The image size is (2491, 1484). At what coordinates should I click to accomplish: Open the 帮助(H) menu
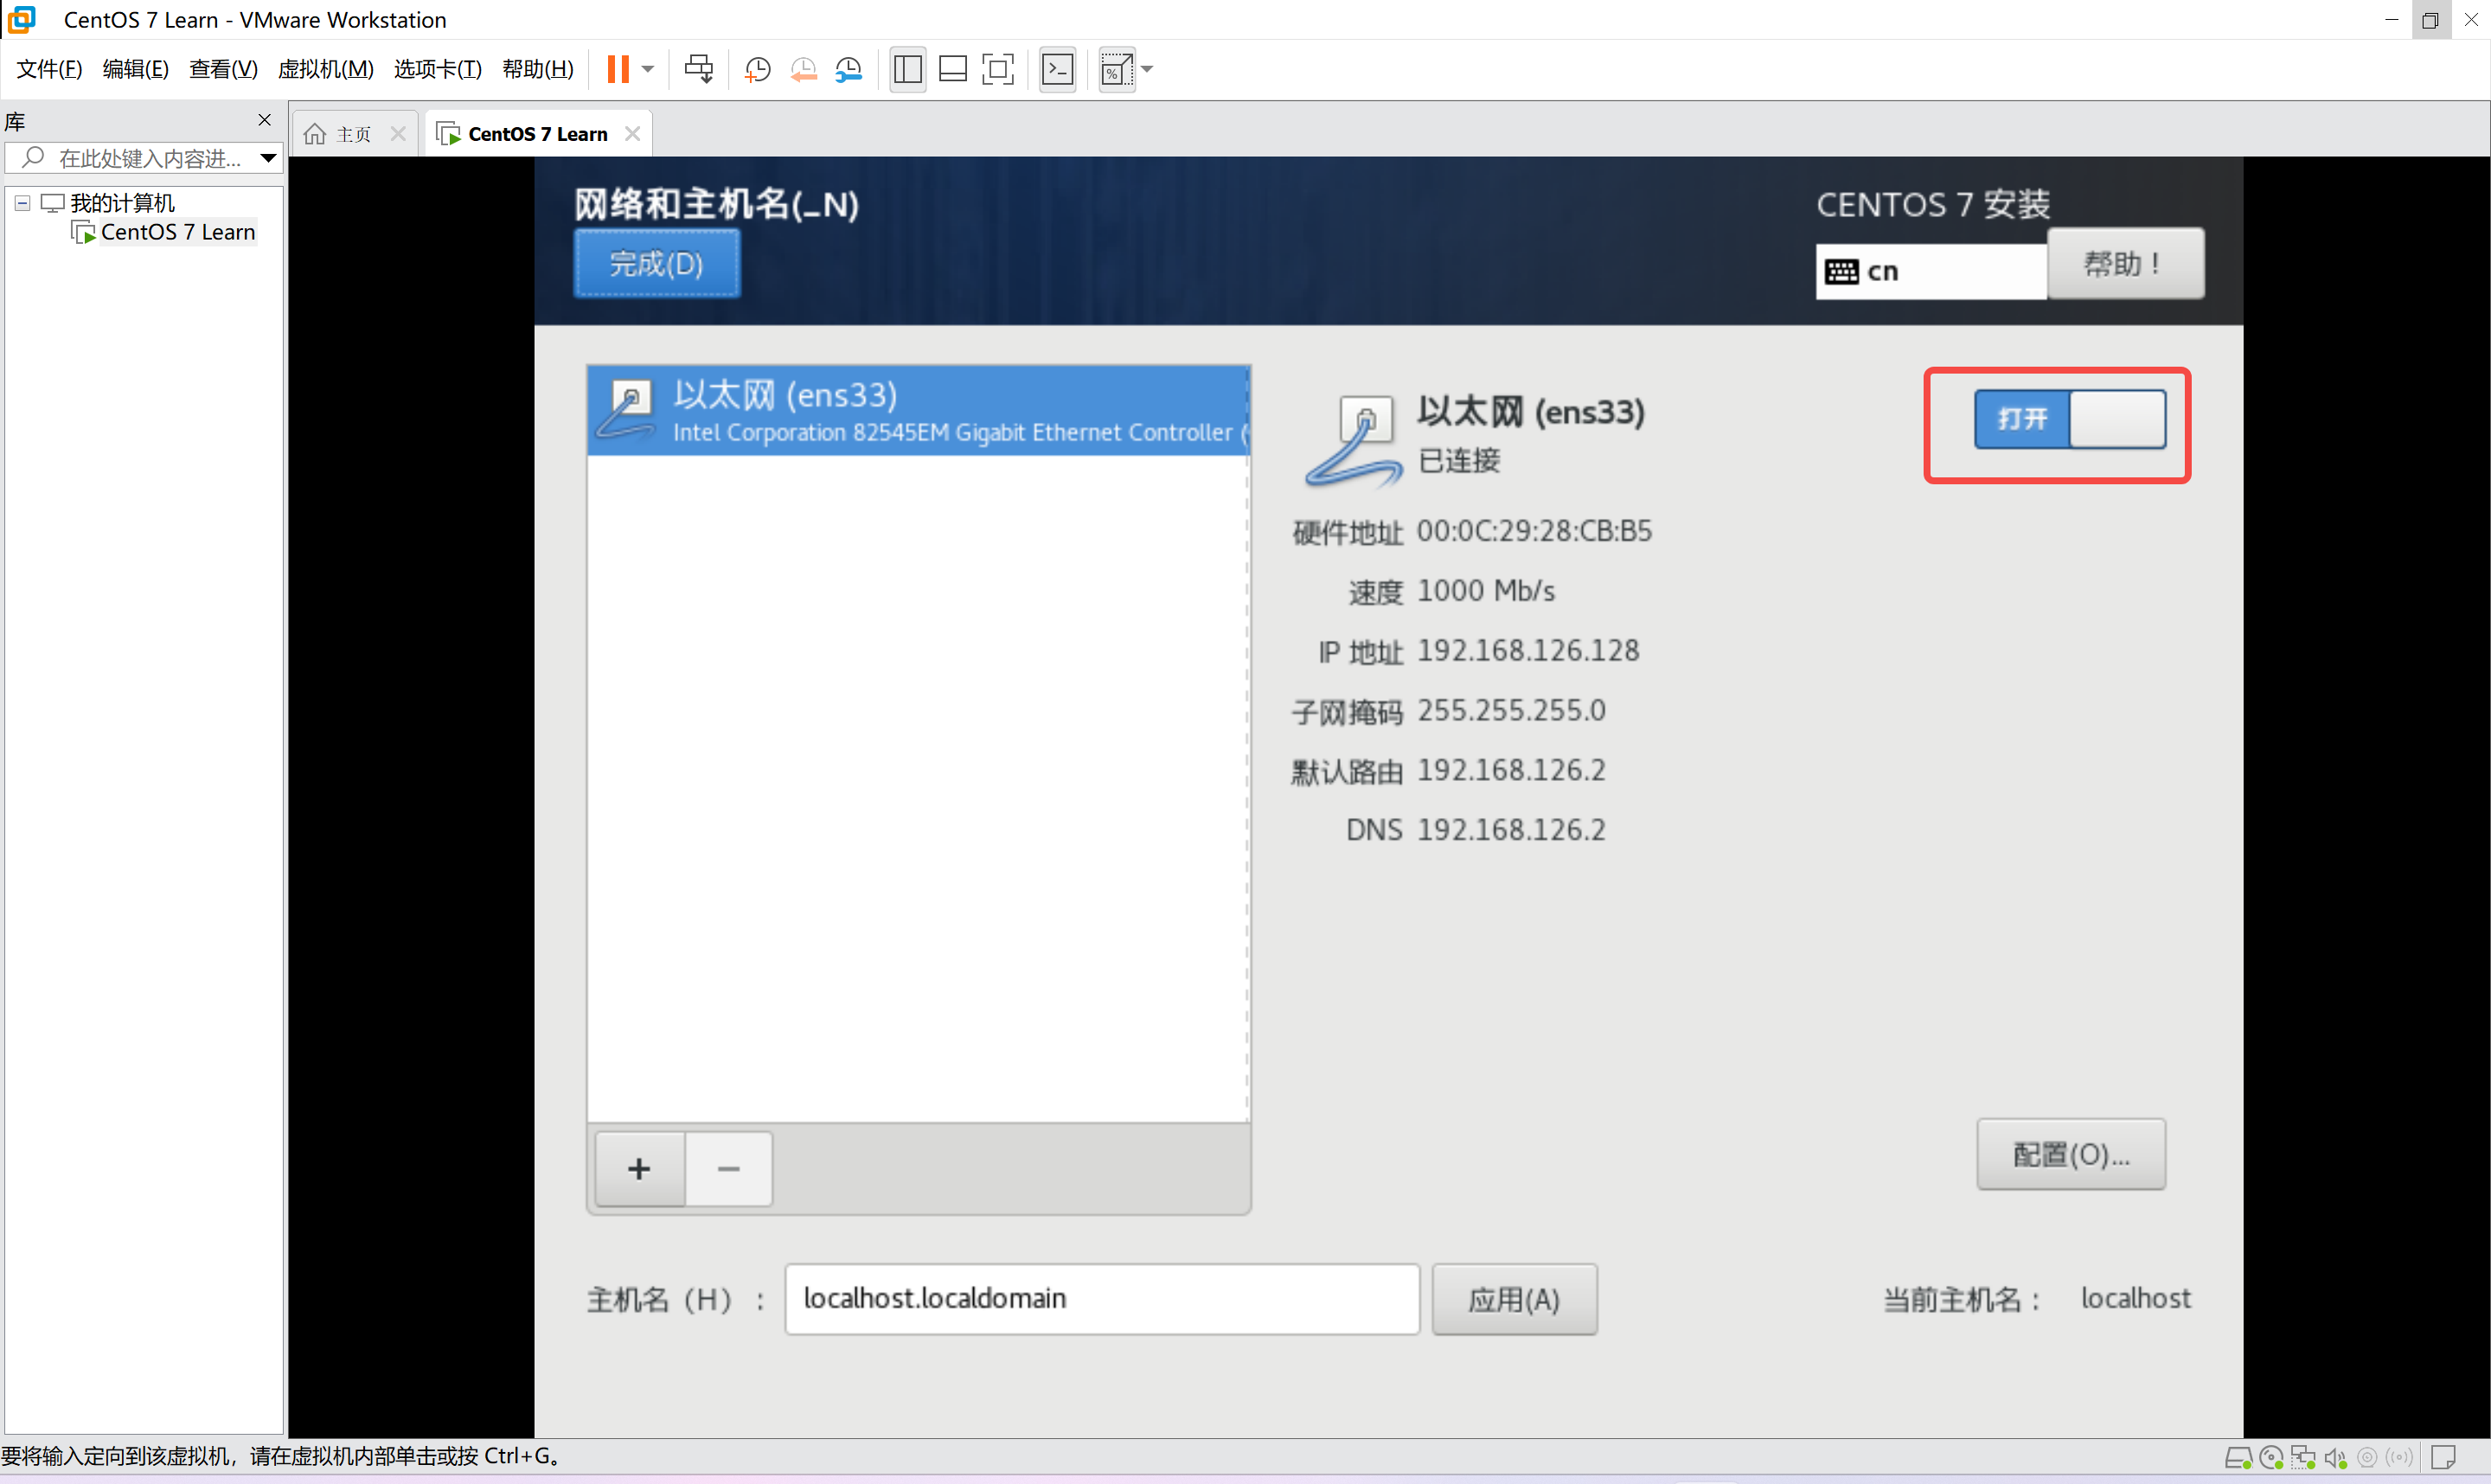tap(538, 69)
